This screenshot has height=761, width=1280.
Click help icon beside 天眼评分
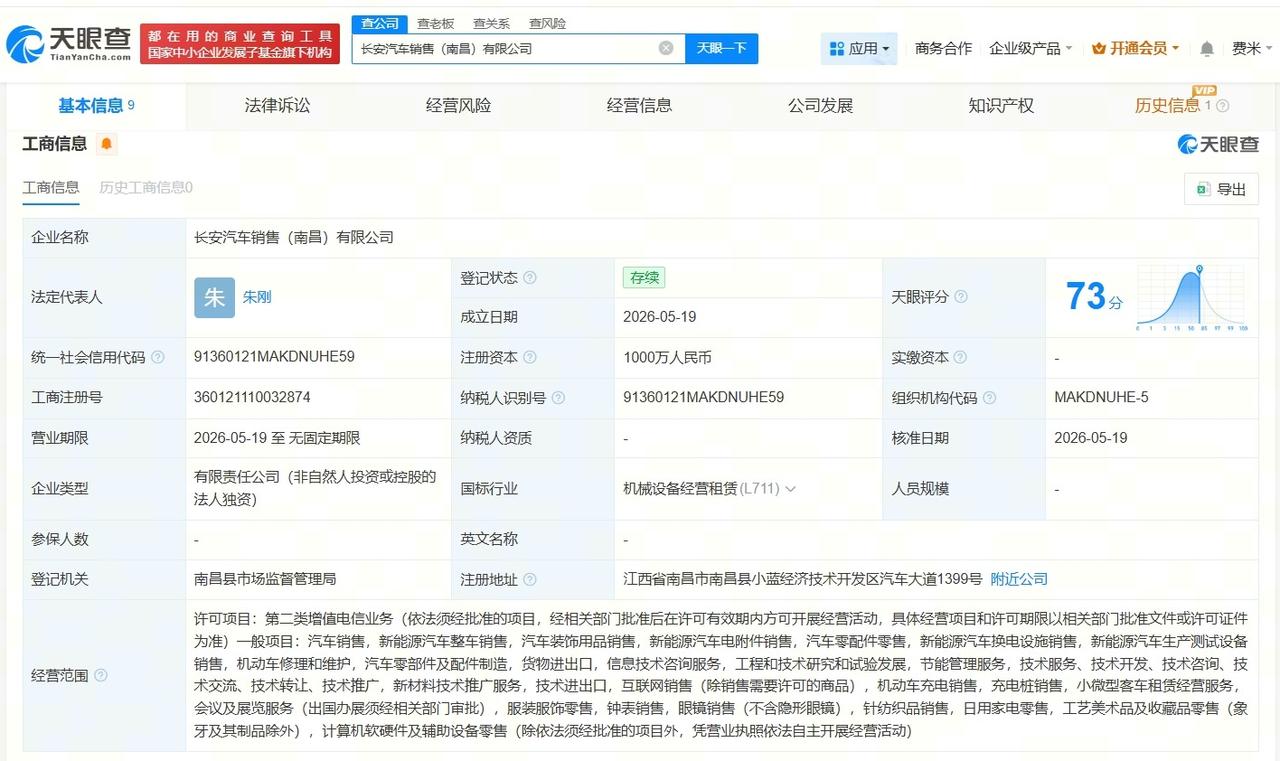pyautogui.click(x=961, y=297)
